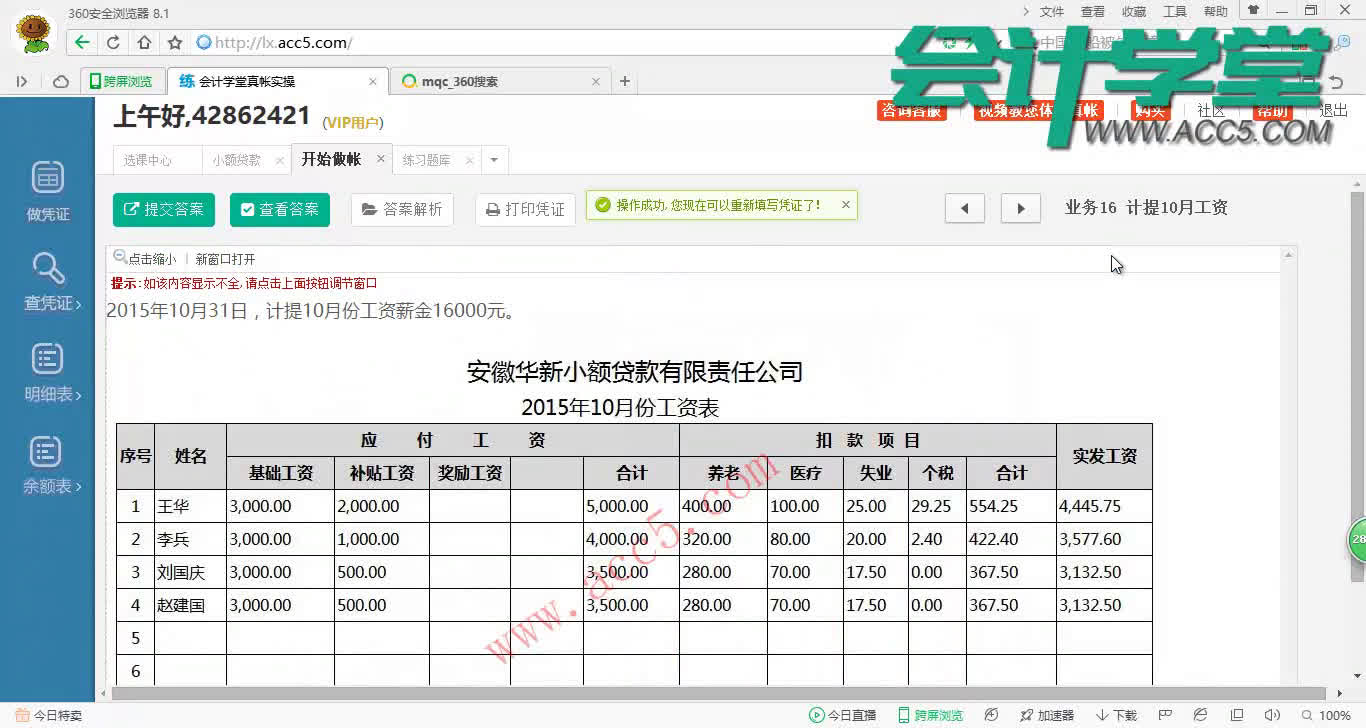Open the browser home page icon
The width and height of the screenshot is (1366, 728).
pyautogui.click(x=144, y=43)
